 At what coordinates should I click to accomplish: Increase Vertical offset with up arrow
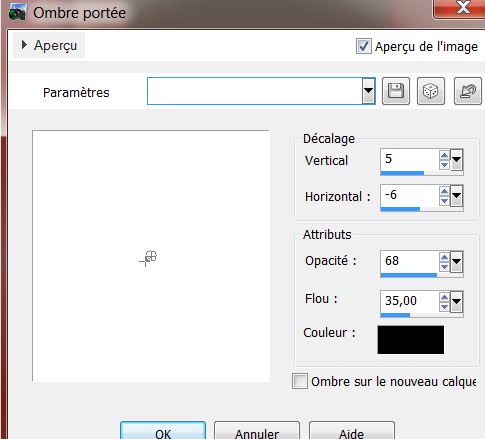pyautogui.click(x=444, y=155)
